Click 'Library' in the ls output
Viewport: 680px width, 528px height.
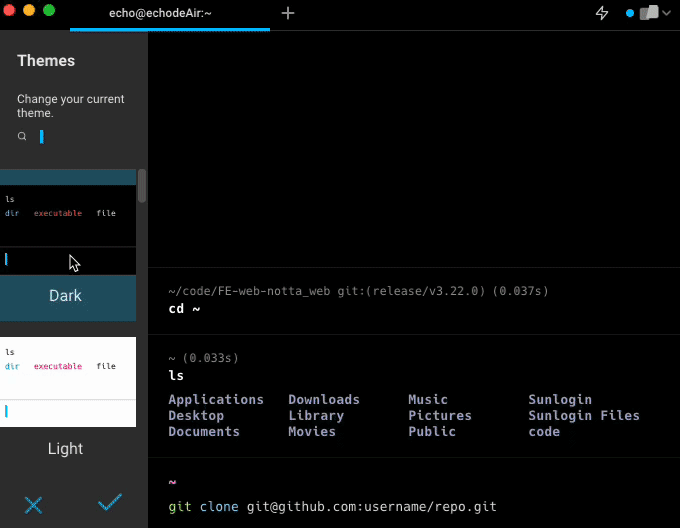tap(316, 415)
